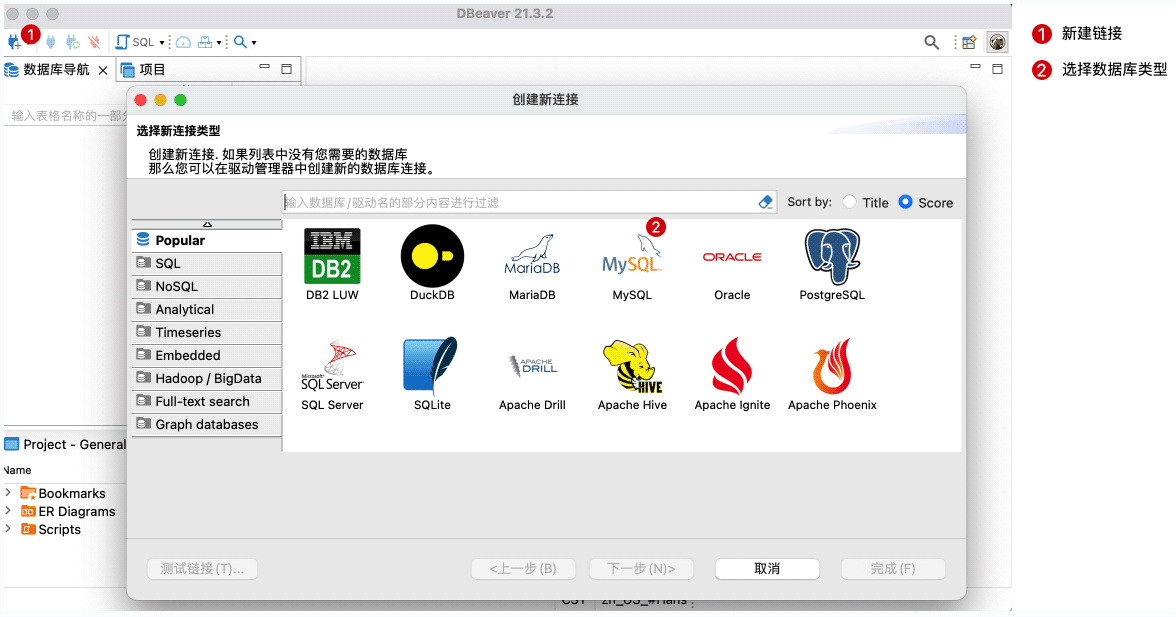
Task: Open dropdown beside the boxes icon
Action: 219,43
